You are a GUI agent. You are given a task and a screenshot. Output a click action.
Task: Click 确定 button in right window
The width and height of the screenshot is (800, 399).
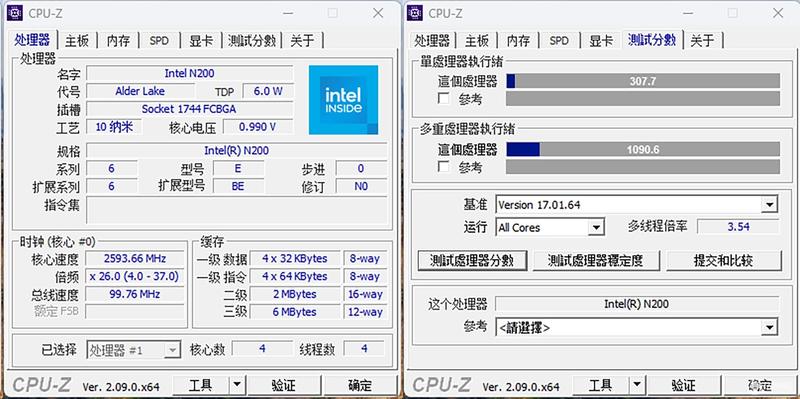click(760, 385)
